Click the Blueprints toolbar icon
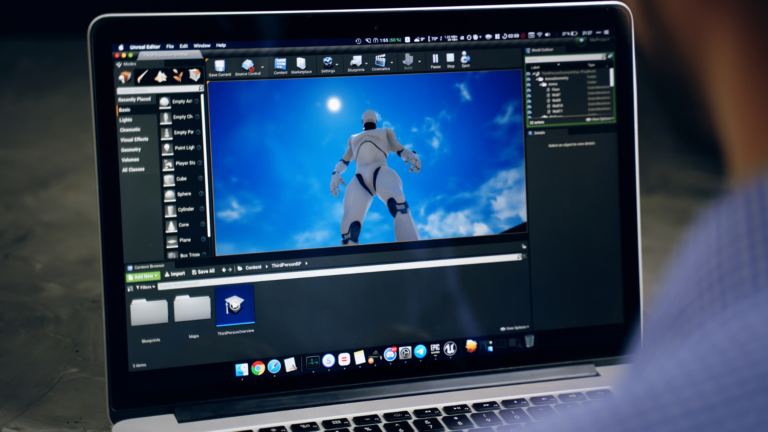768x432 pixels. [x=356, y=63]
